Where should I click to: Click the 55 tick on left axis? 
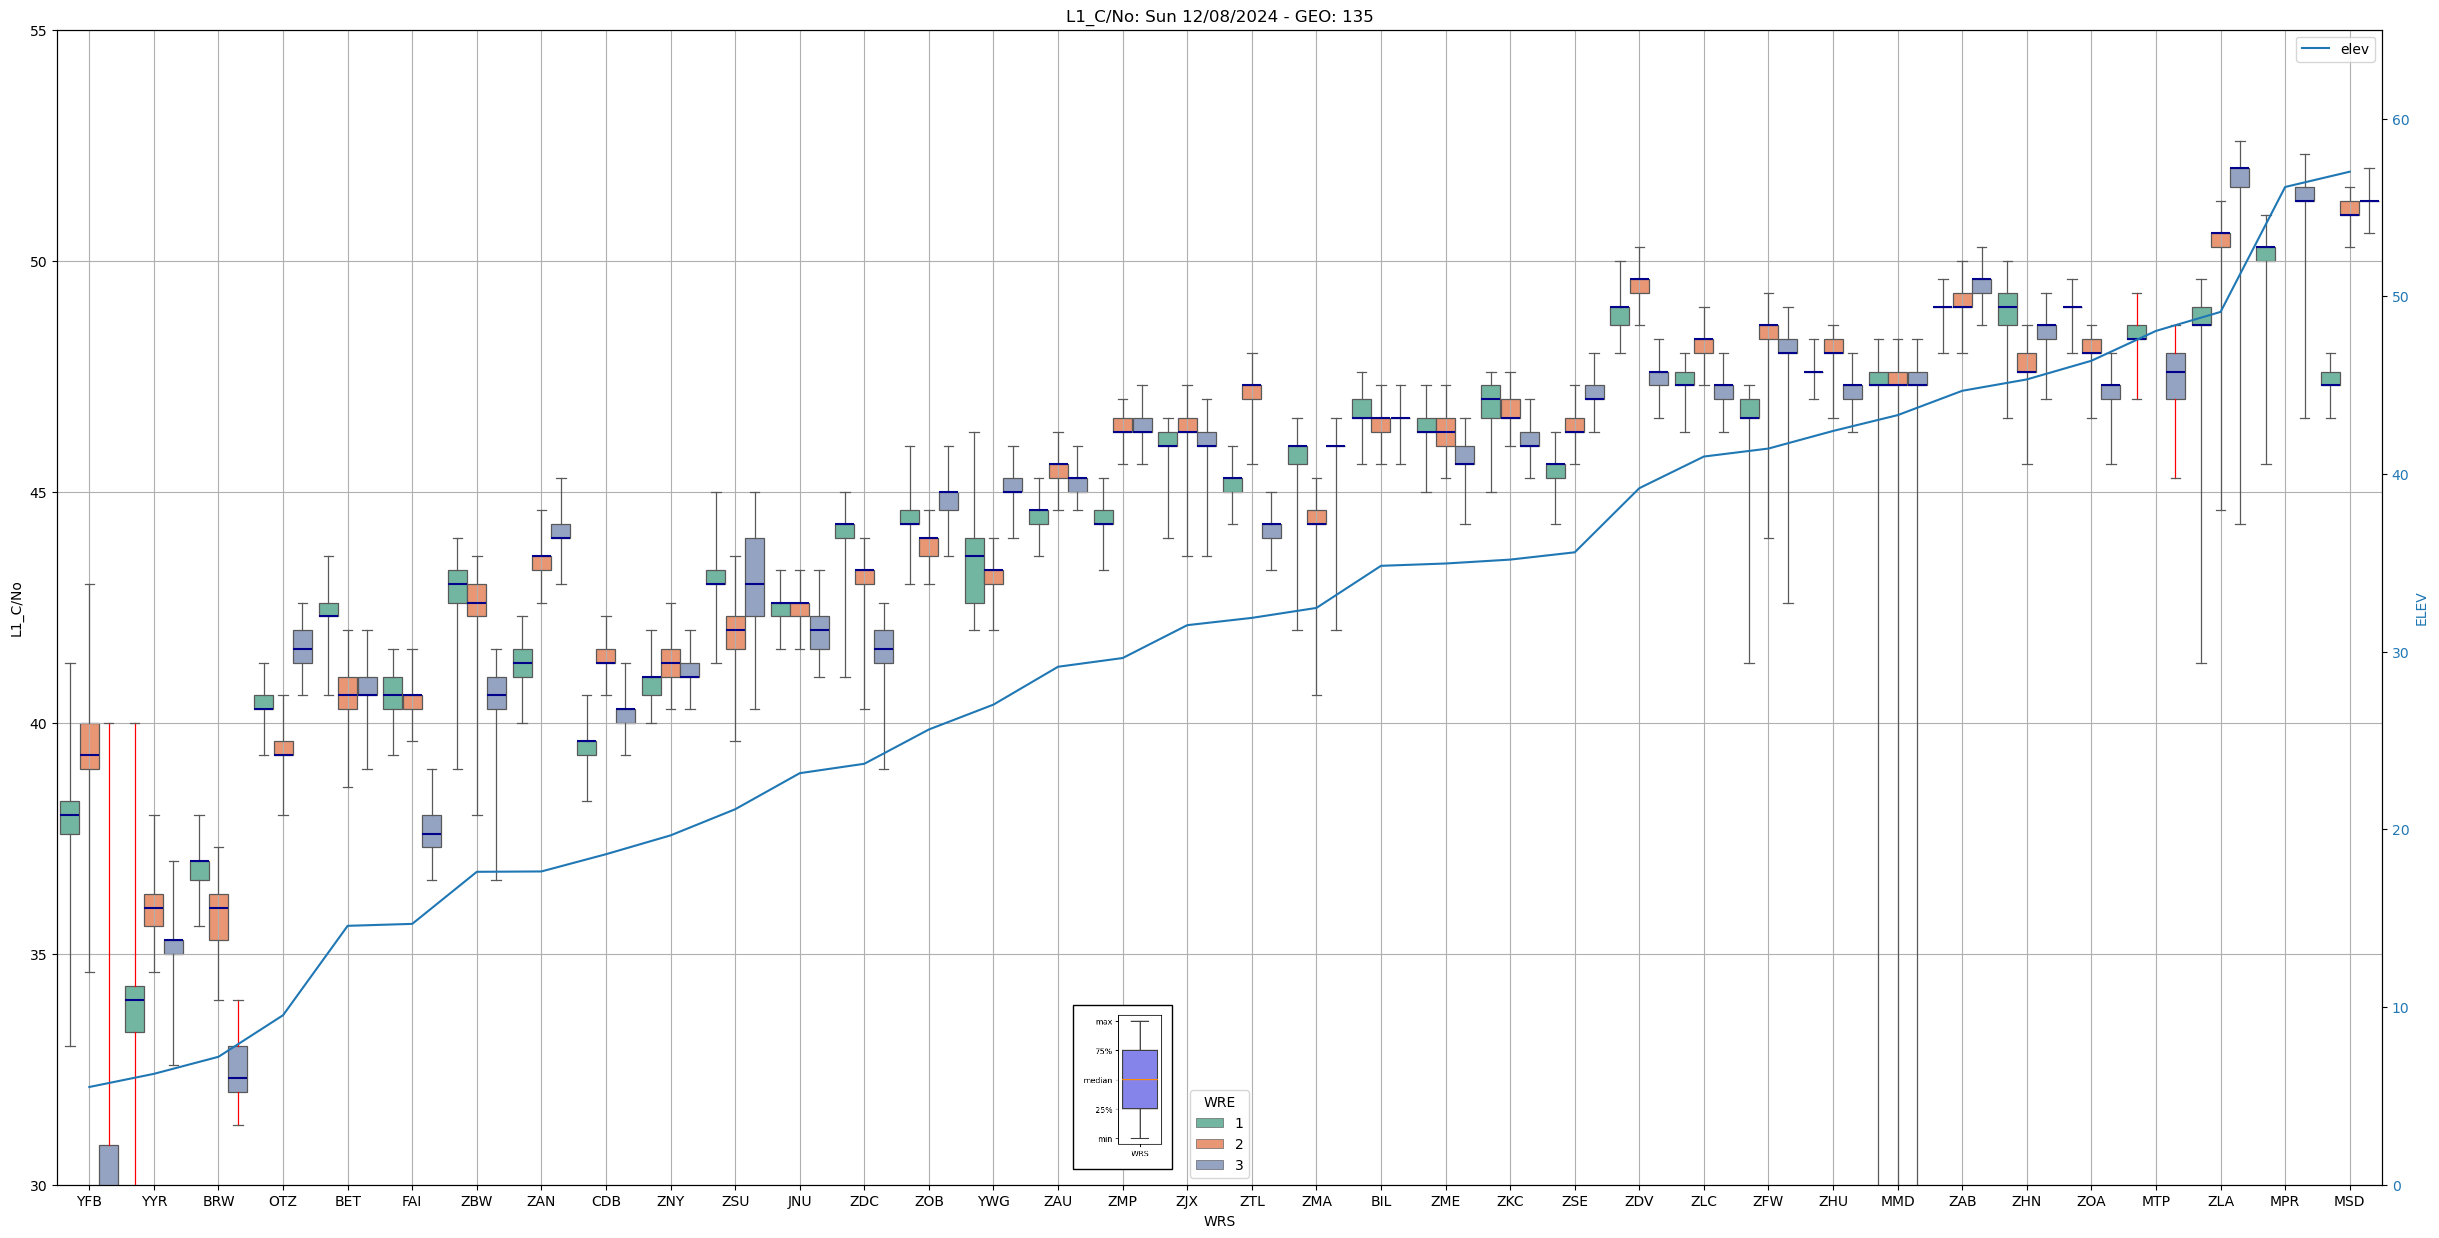39,31
